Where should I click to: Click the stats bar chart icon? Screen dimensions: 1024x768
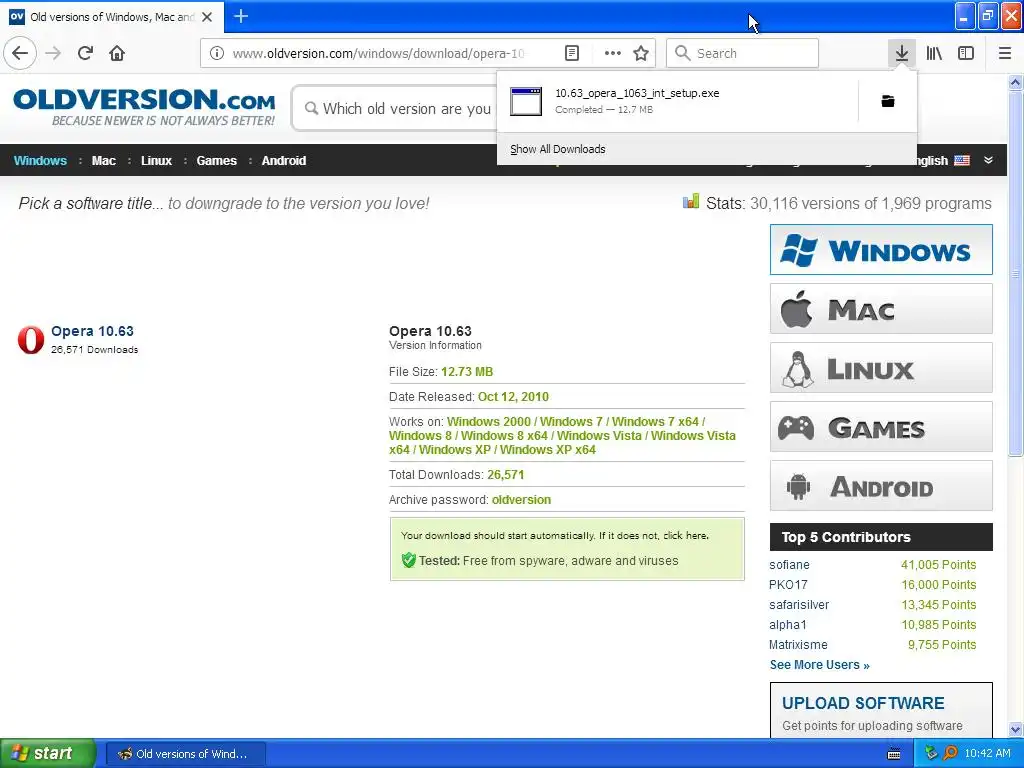[x=691, y=200]
